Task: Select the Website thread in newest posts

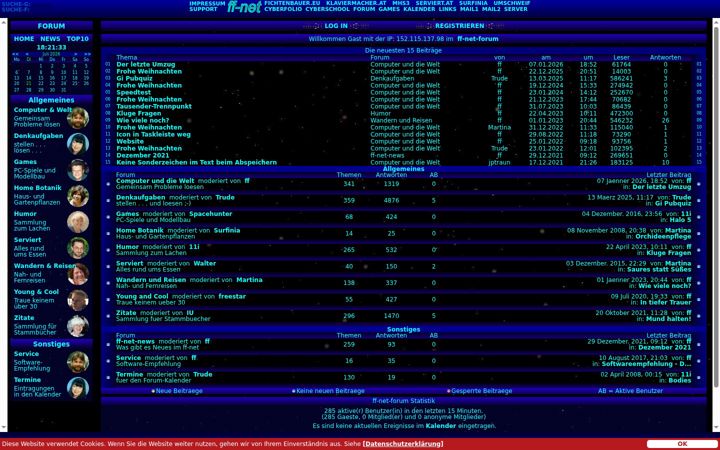Action: point(130,141)
